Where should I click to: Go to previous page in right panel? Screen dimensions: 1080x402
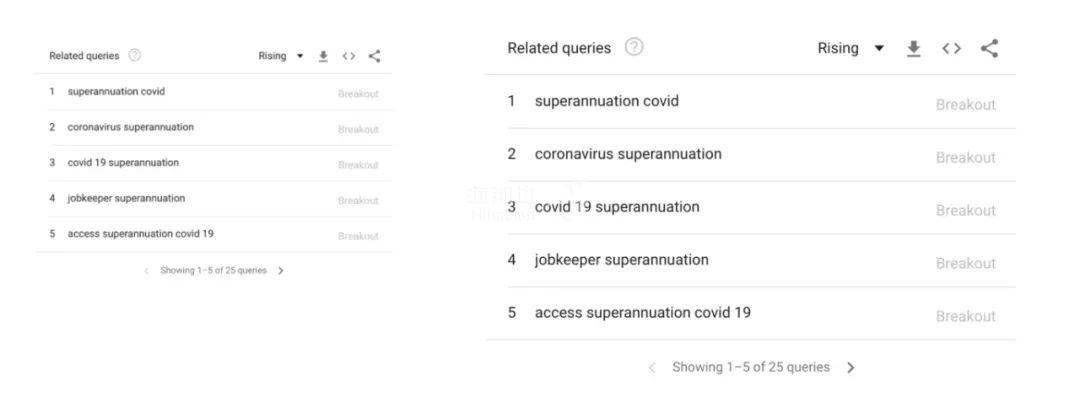click(x=652, y=368)
